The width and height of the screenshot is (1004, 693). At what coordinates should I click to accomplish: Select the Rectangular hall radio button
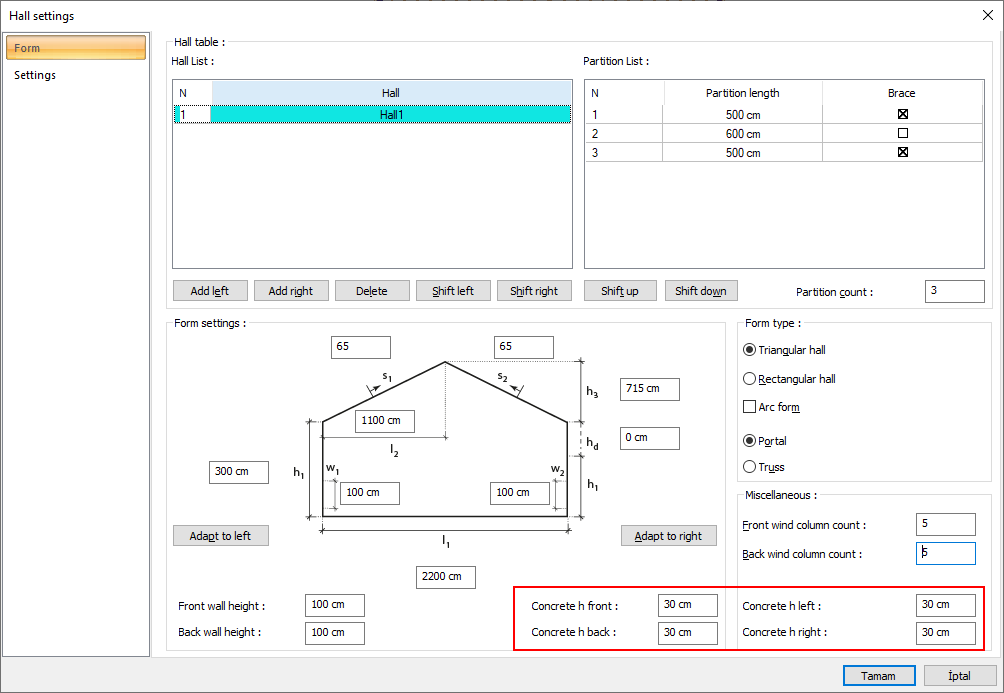click(x=749, y=379)
